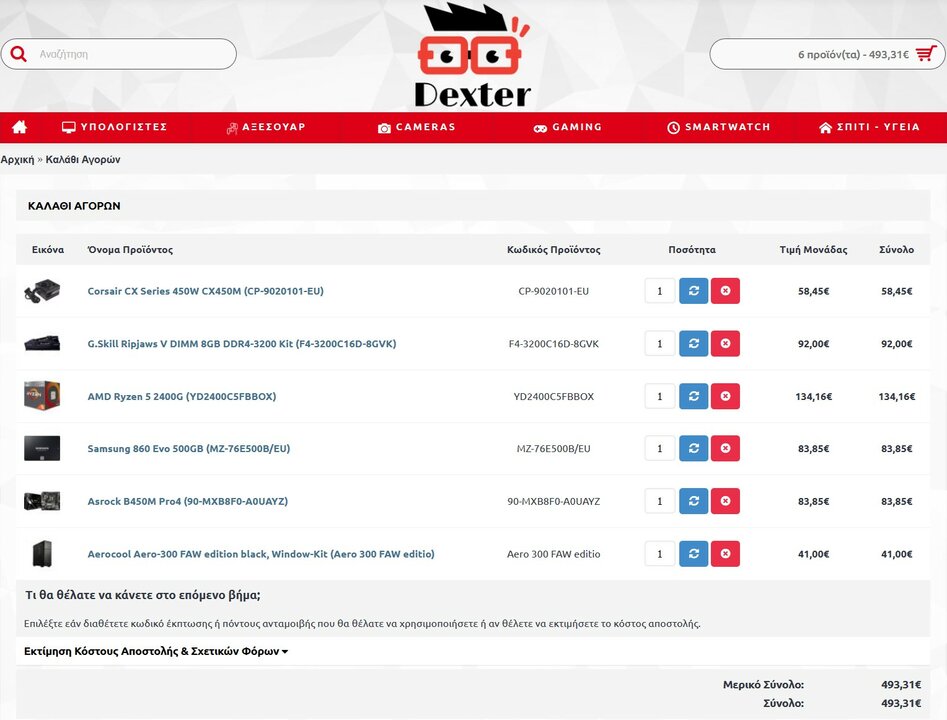This screenshot has width=947, height=720.
Task: Open the AMD Ryzen 5 2400G product link
Action: [182, 396]
